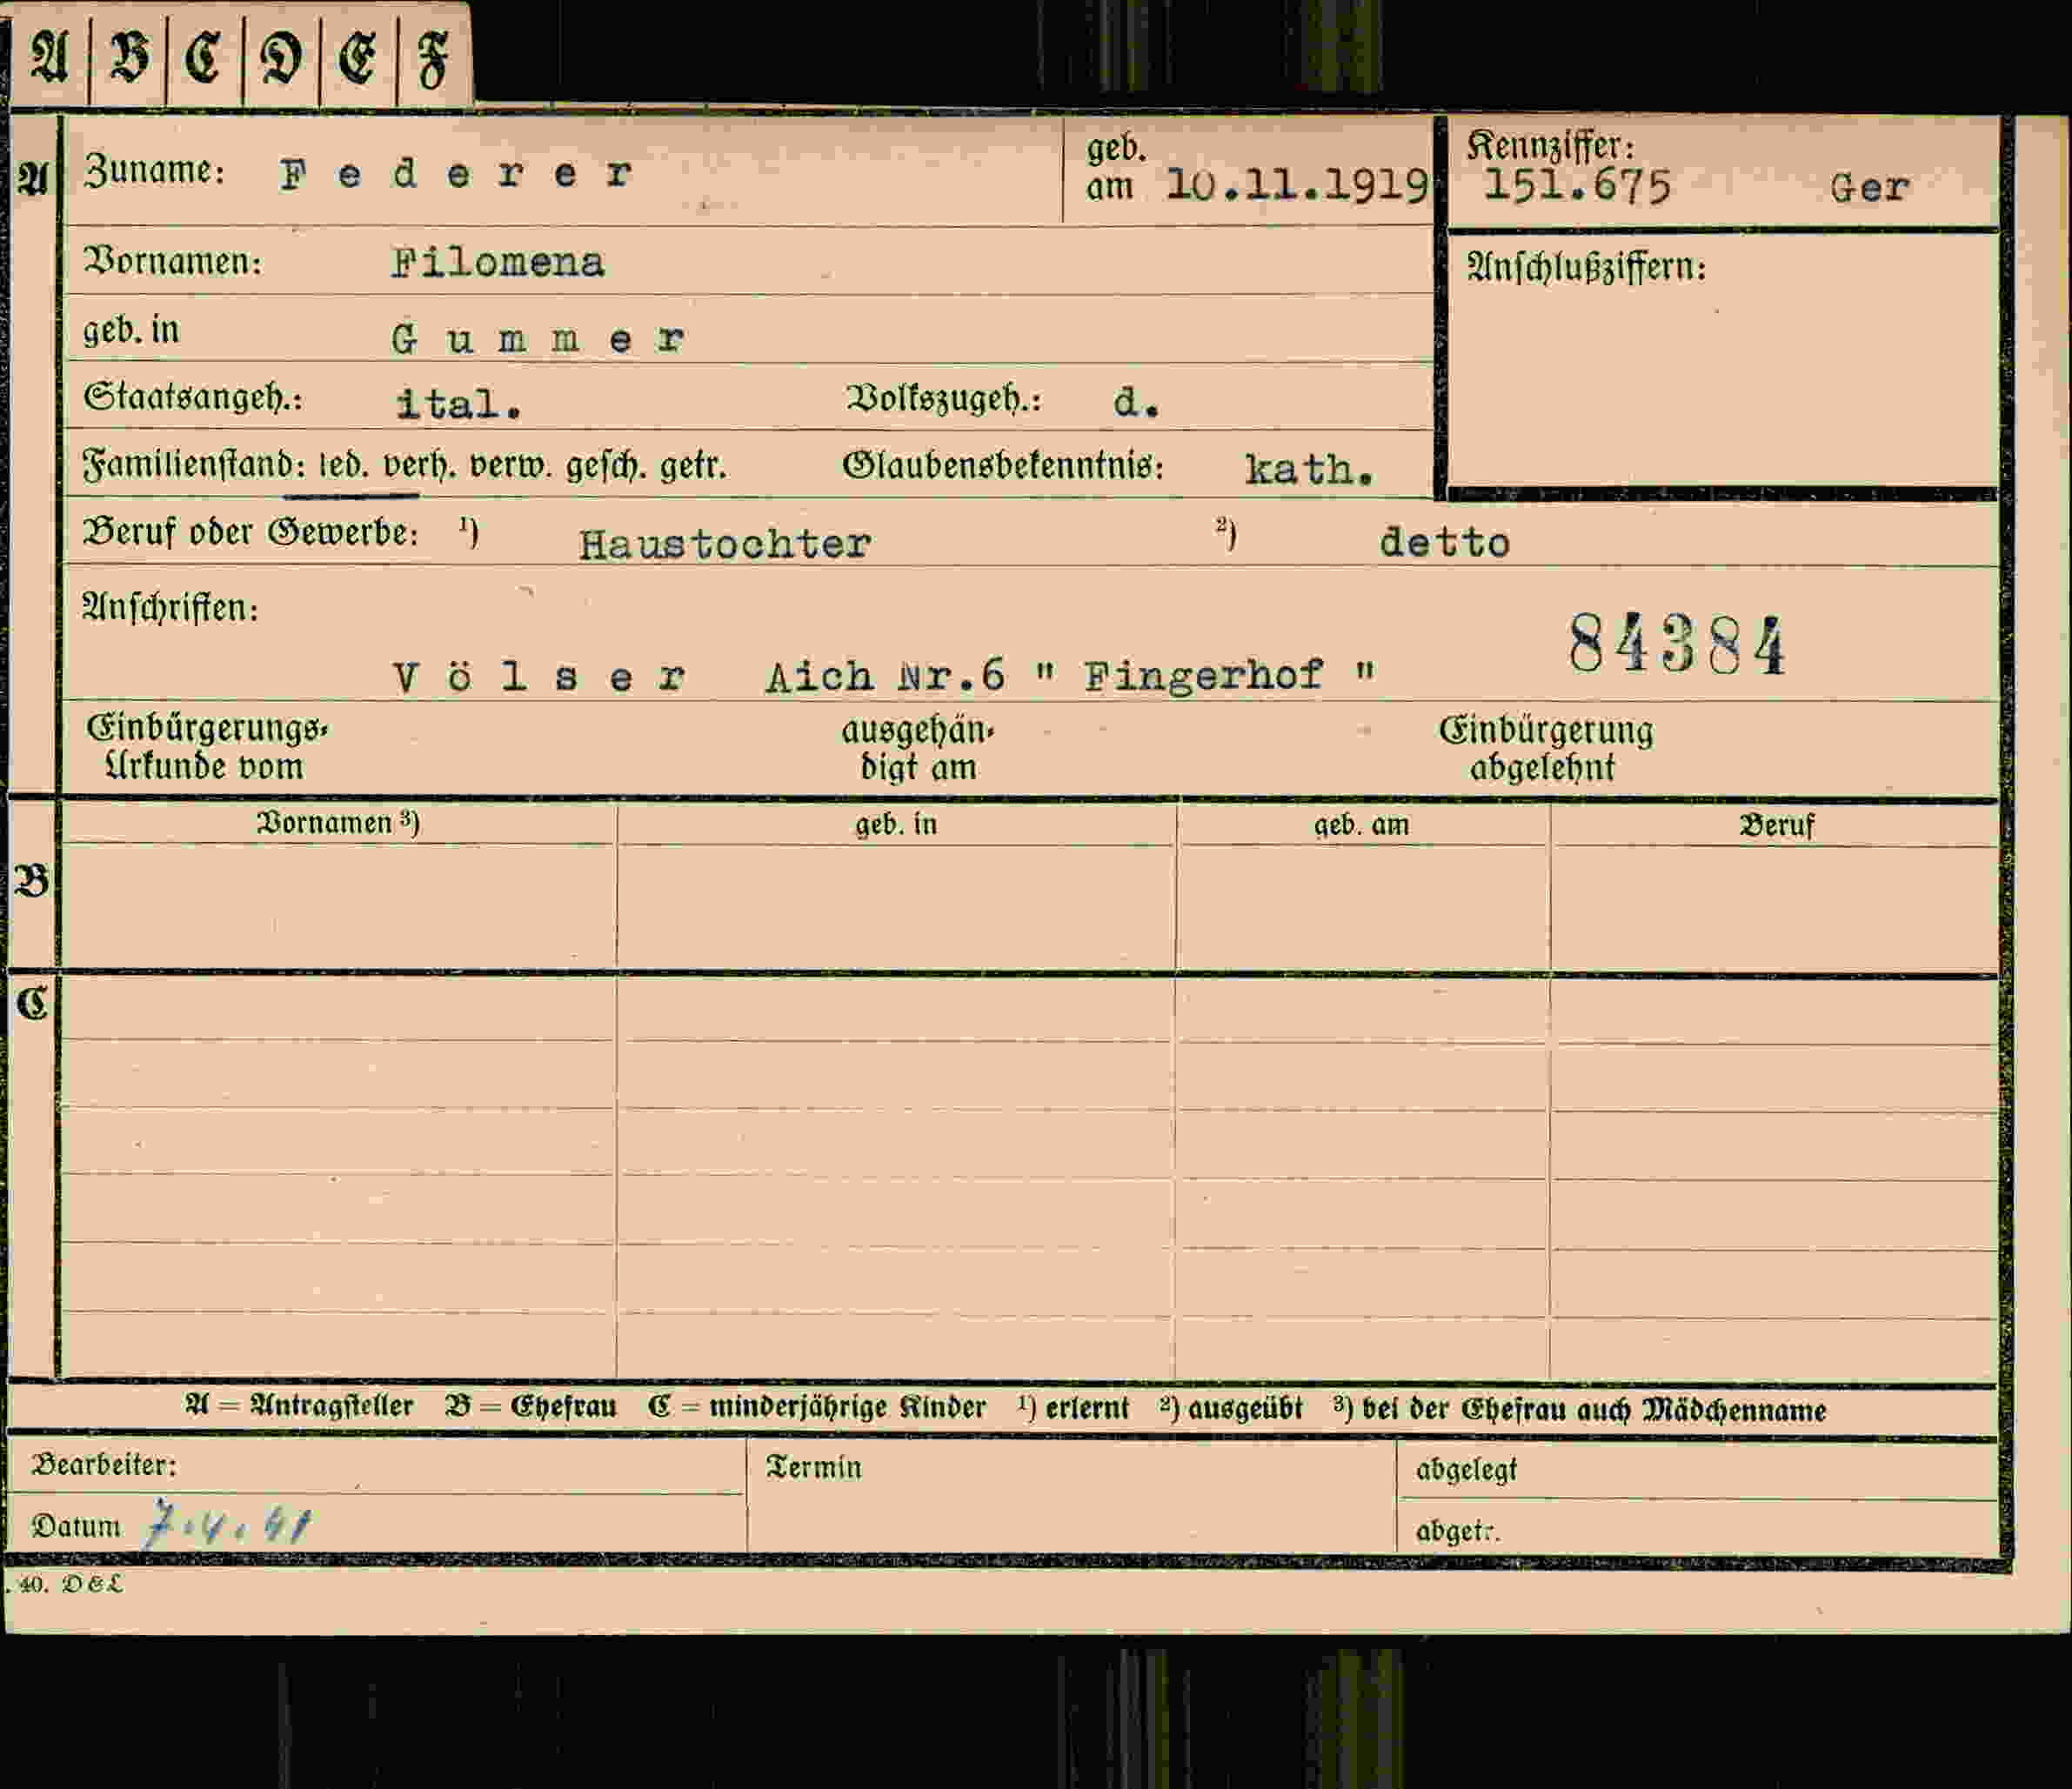This screenshot has height=1789, width=2072.
Task: Click the number '151.675'
Action: 1577,186
